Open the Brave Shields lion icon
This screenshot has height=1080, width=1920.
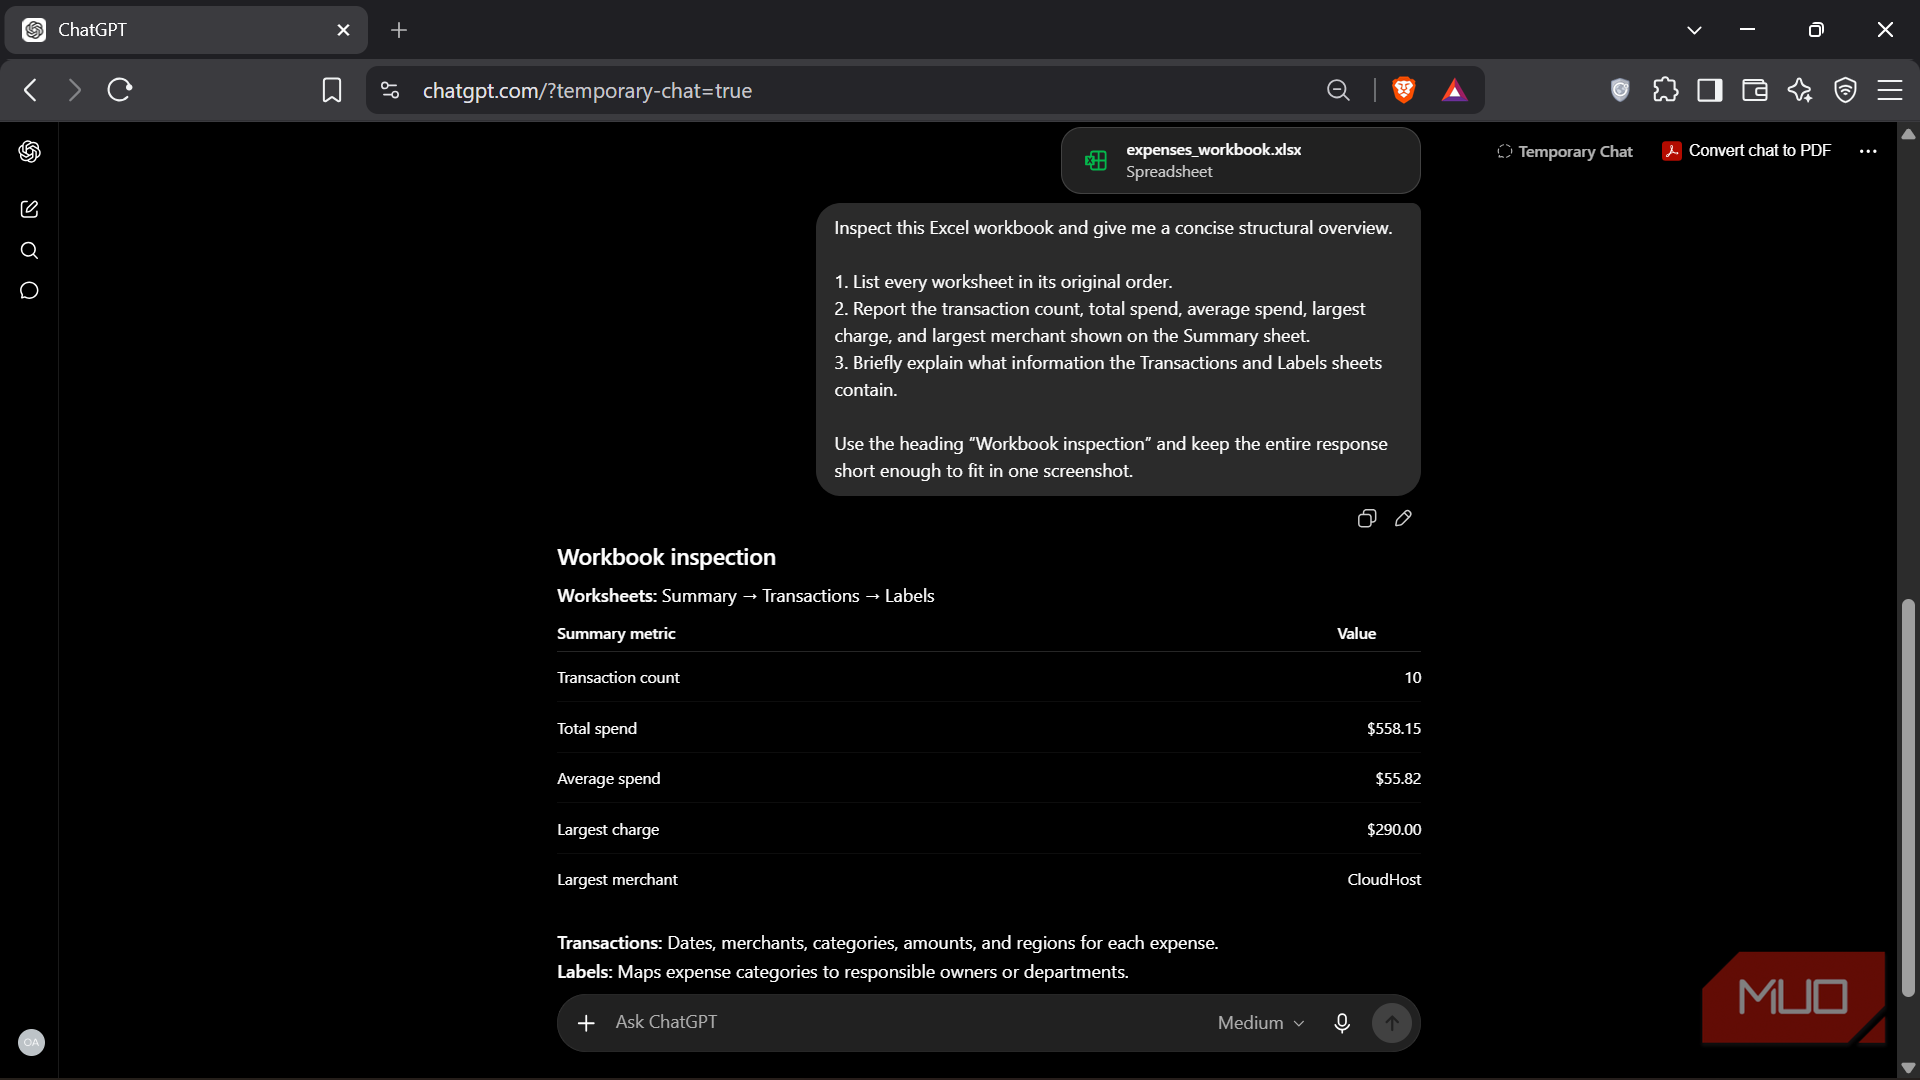(1404, 90)
